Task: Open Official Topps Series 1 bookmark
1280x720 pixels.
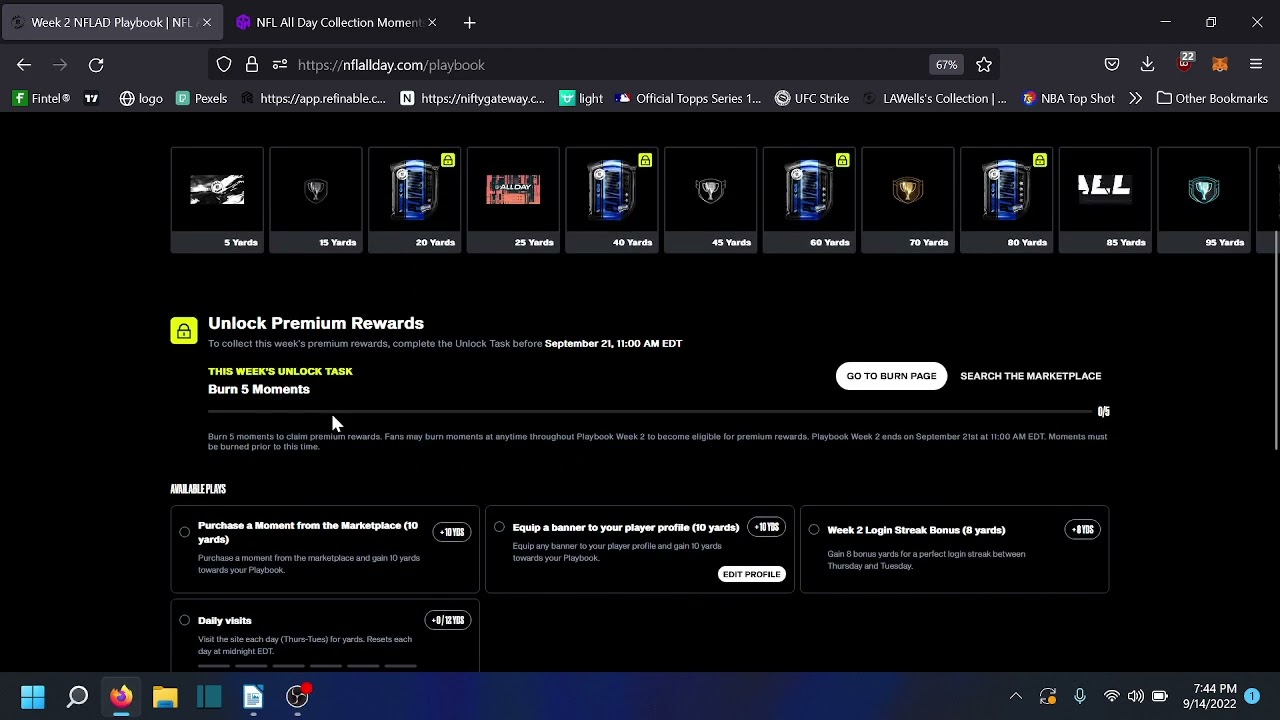Action: (689, 98)
